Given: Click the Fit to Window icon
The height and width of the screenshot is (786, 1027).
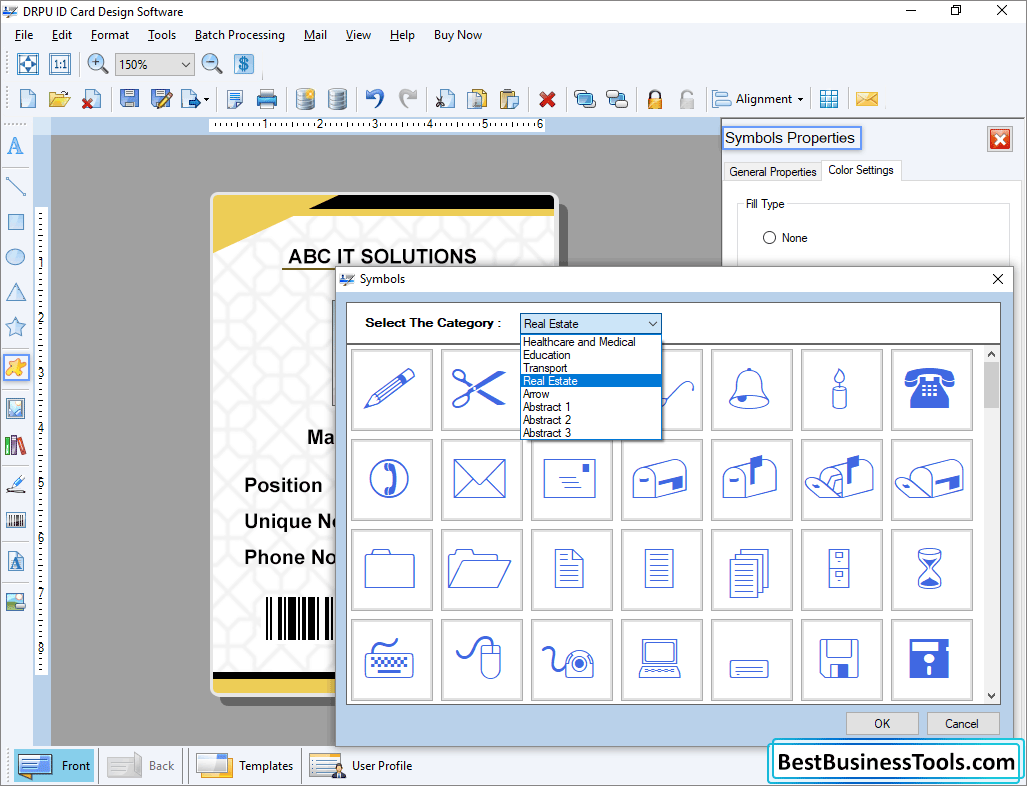Looking at the screenshot, I should pyautogui.click(x=28, y=64).
